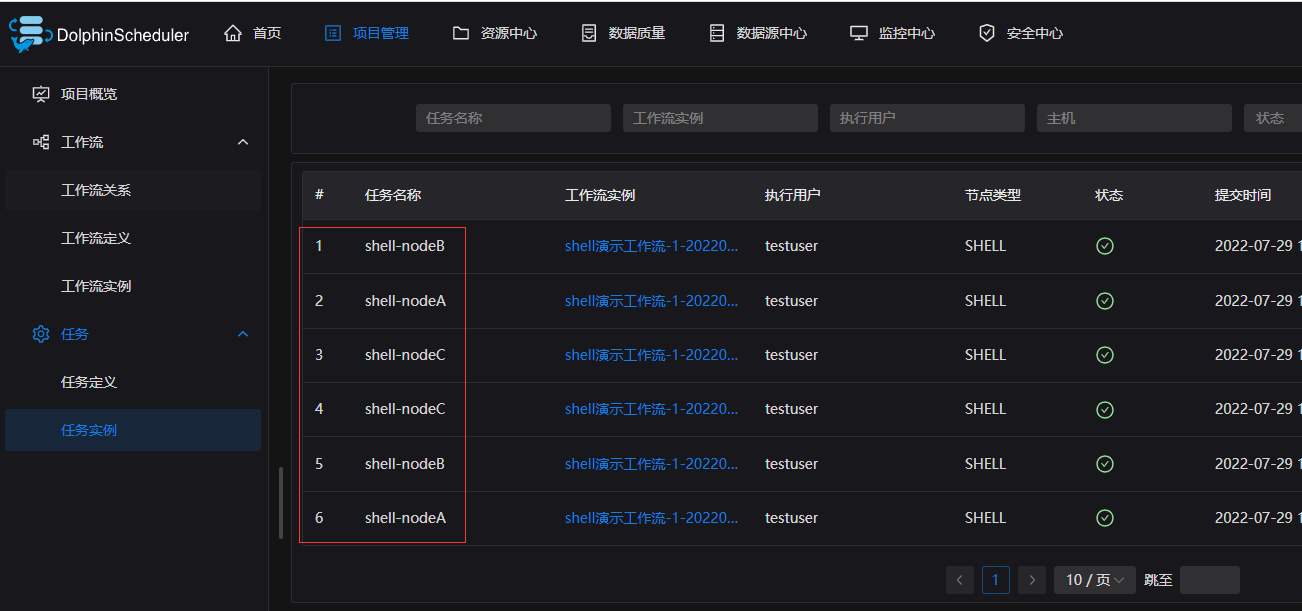1302x611 pixels.
Task: Focus the 跳至 page jump field
Action: pyautogui.click(x=1210, y=580)
